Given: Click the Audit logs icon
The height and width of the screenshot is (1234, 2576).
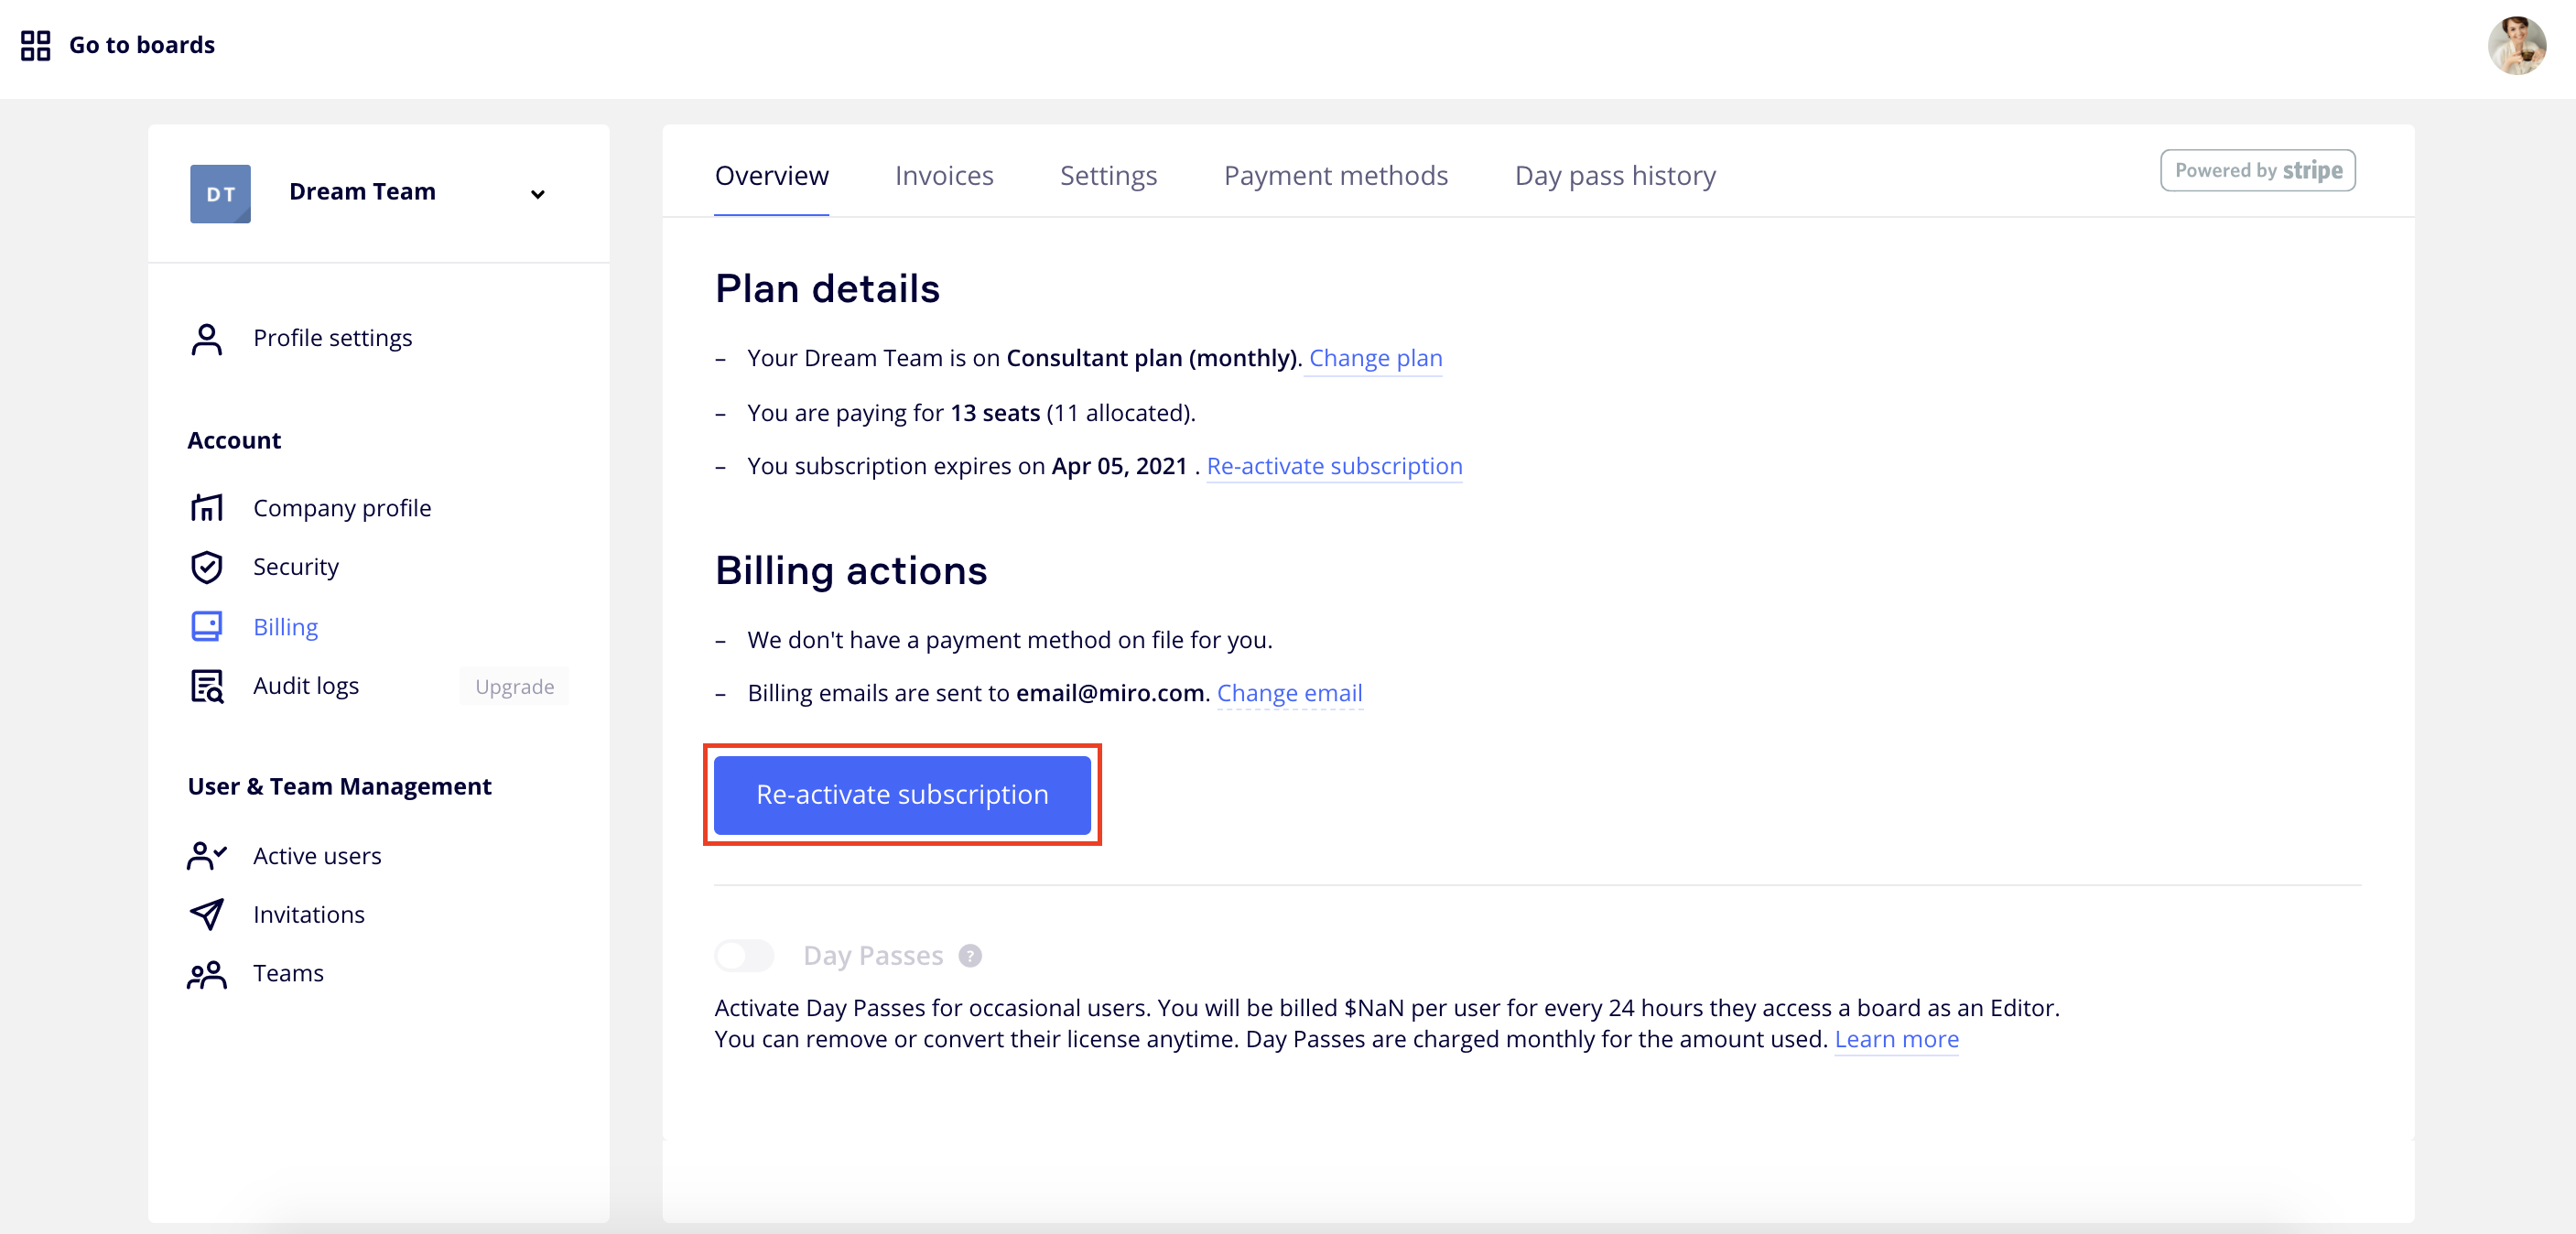Looking at the screenshot, I should click(x=206, y=686).
